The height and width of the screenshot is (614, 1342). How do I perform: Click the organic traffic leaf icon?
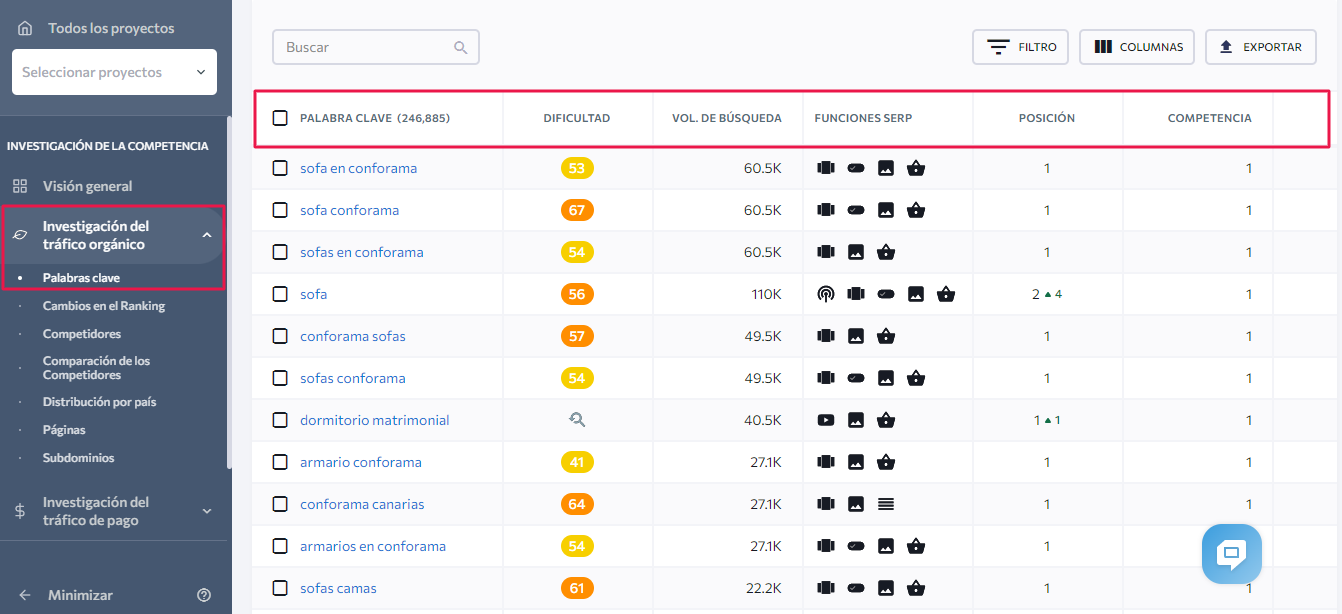pos(20,235)
